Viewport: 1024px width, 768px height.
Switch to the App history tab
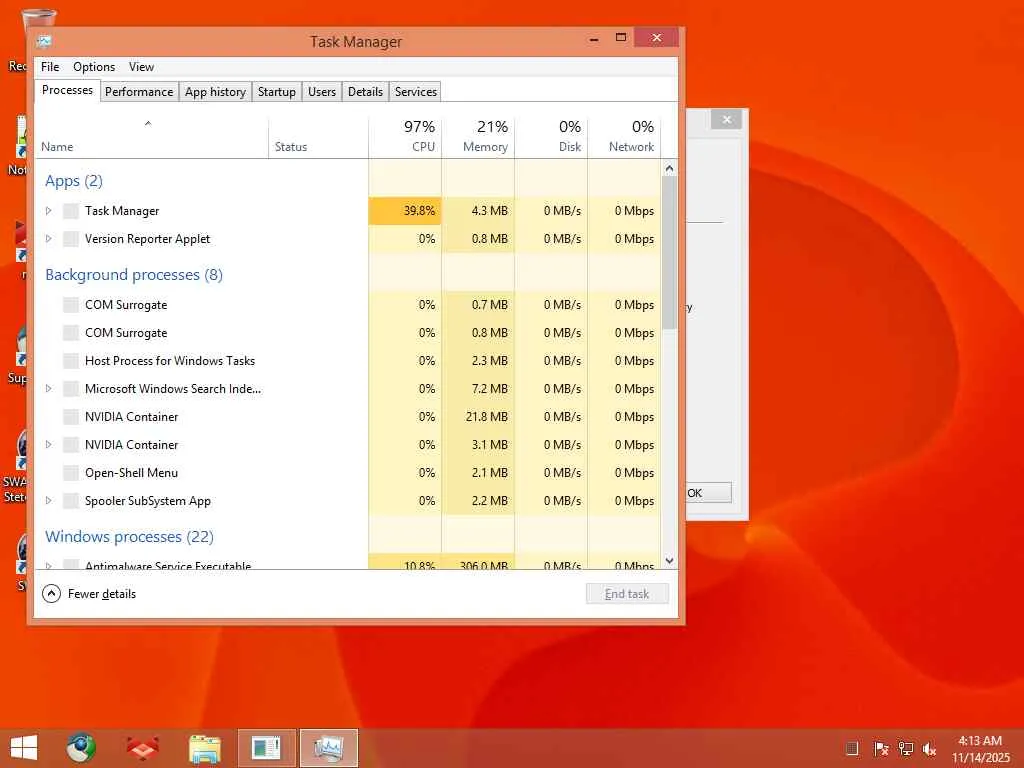(216, 92)
